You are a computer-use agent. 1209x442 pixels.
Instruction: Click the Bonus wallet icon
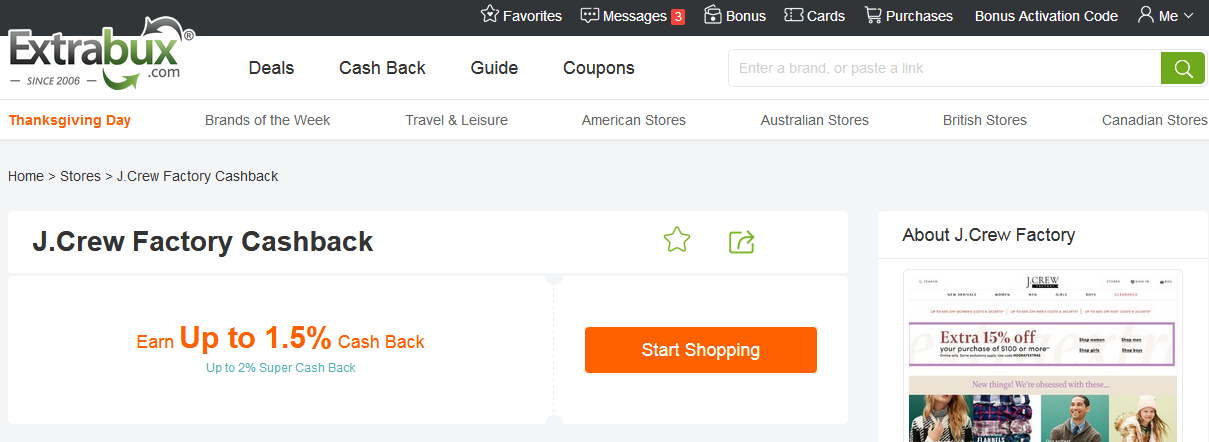click(713, 15)
